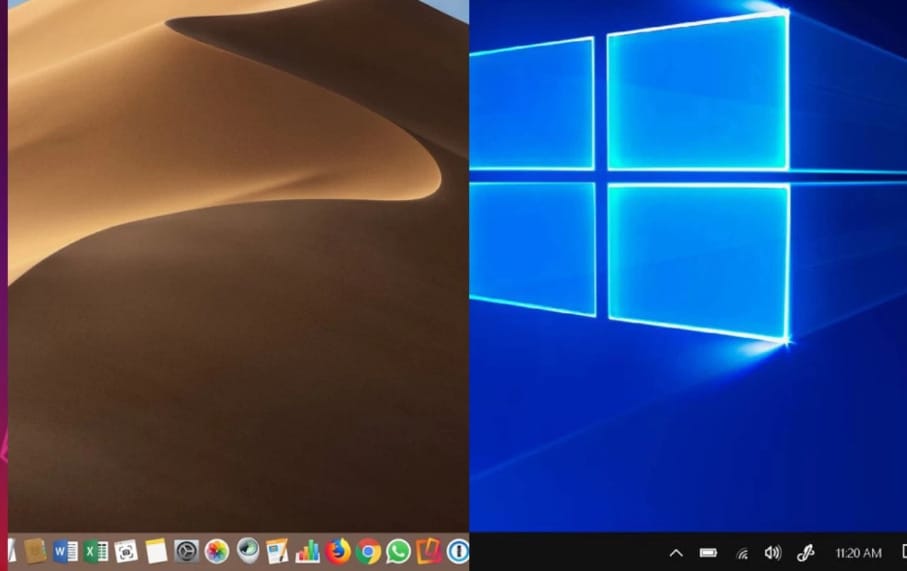Viewport: 907px width, 571px height.
Task: Open the Wi-Fi network icon in taskbar
Action: (742, 554)
